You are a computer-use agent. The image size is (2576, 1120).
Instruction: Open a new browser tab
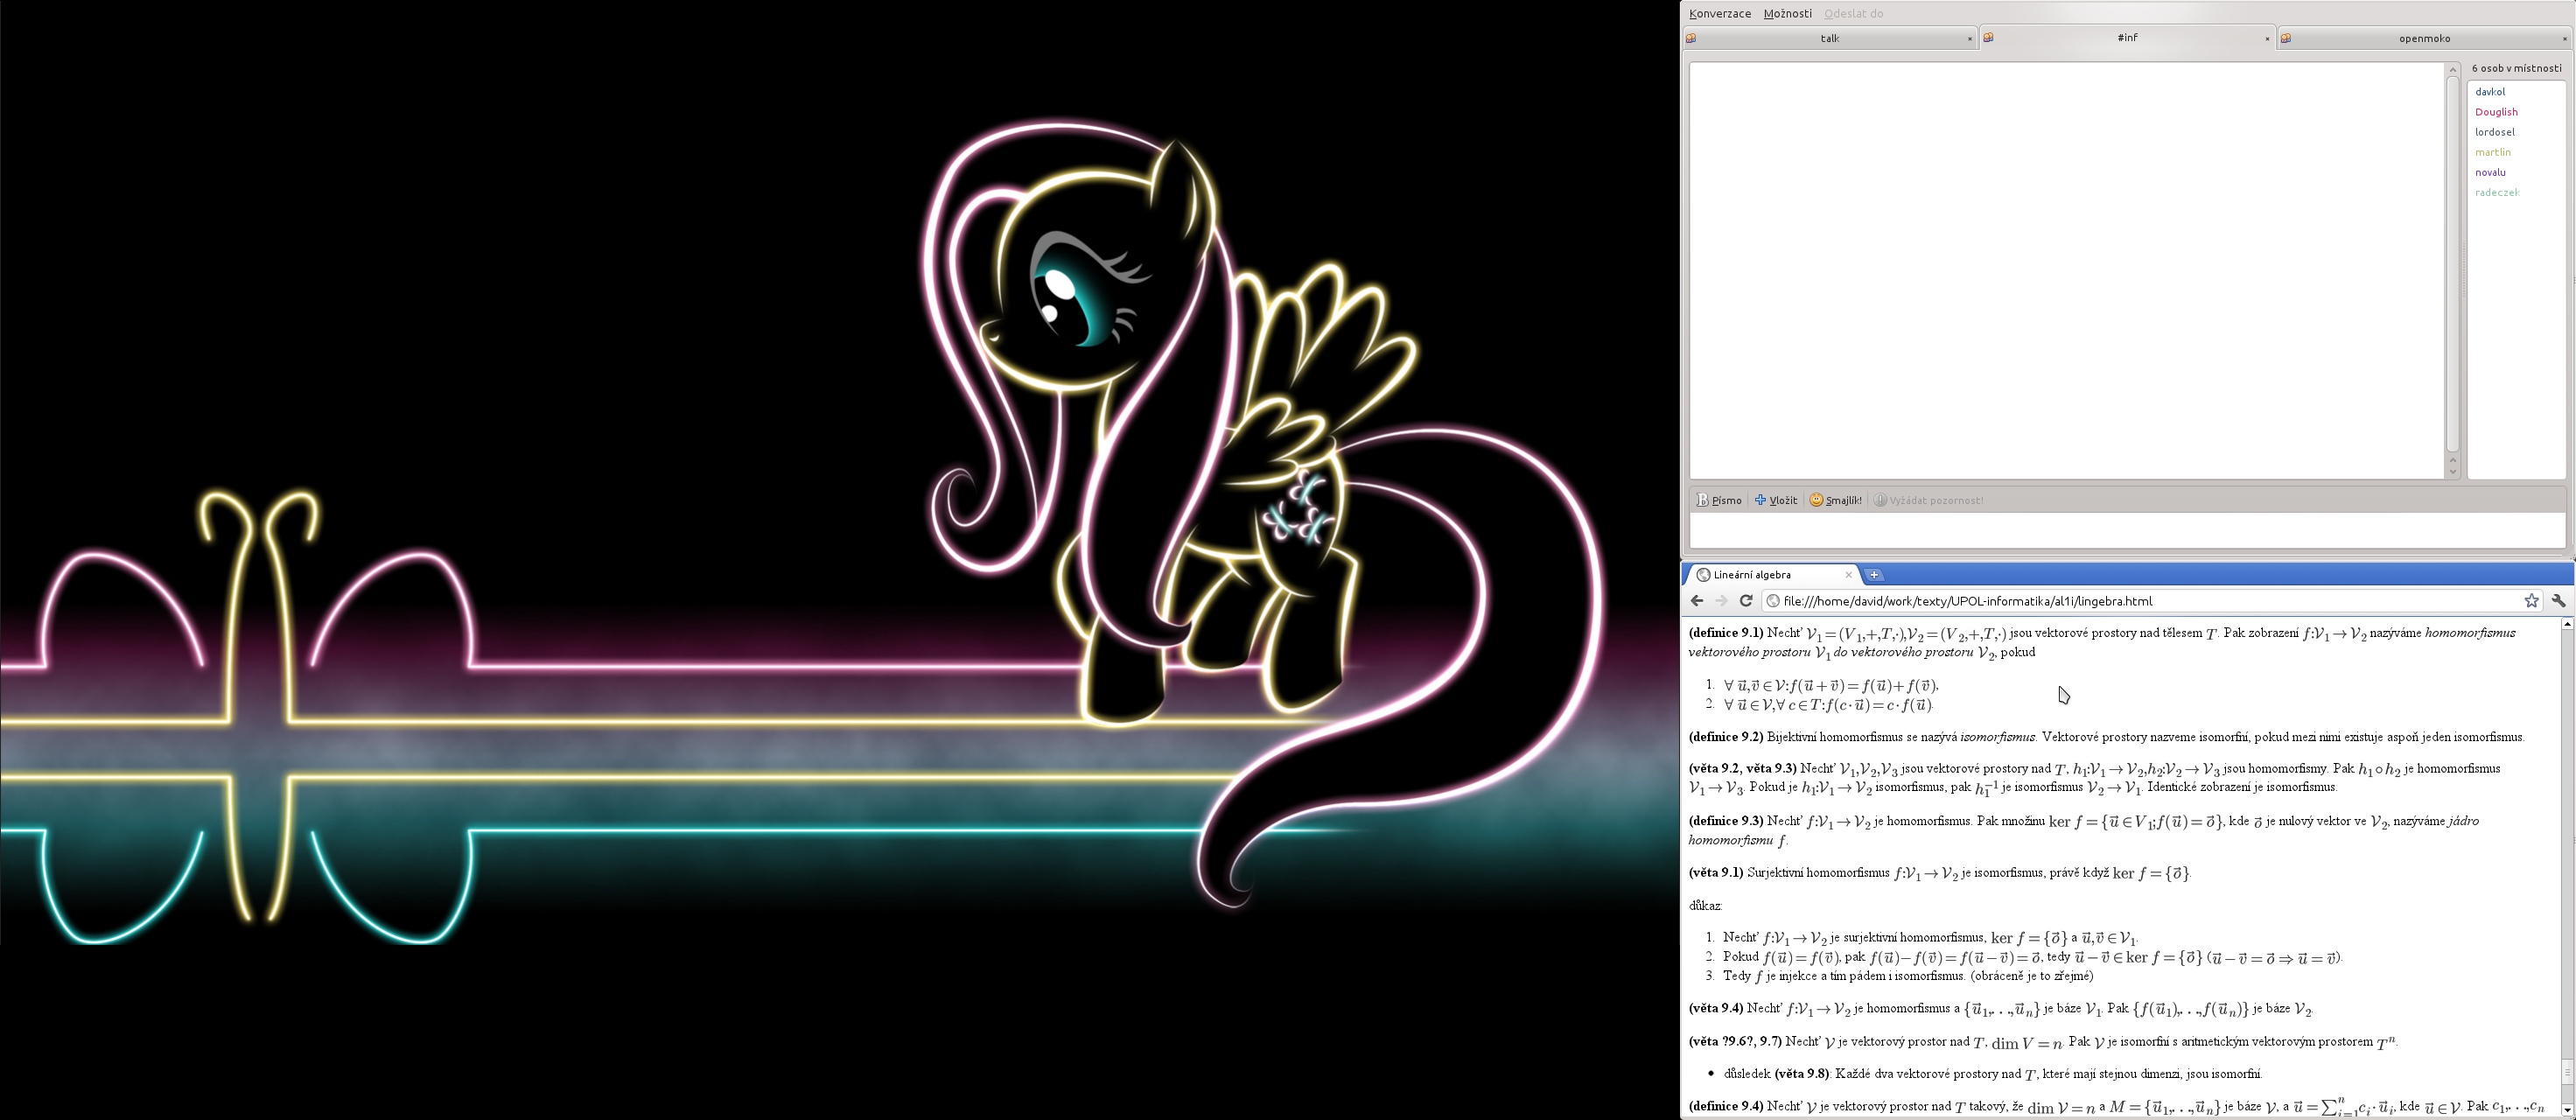point(1874,575)
